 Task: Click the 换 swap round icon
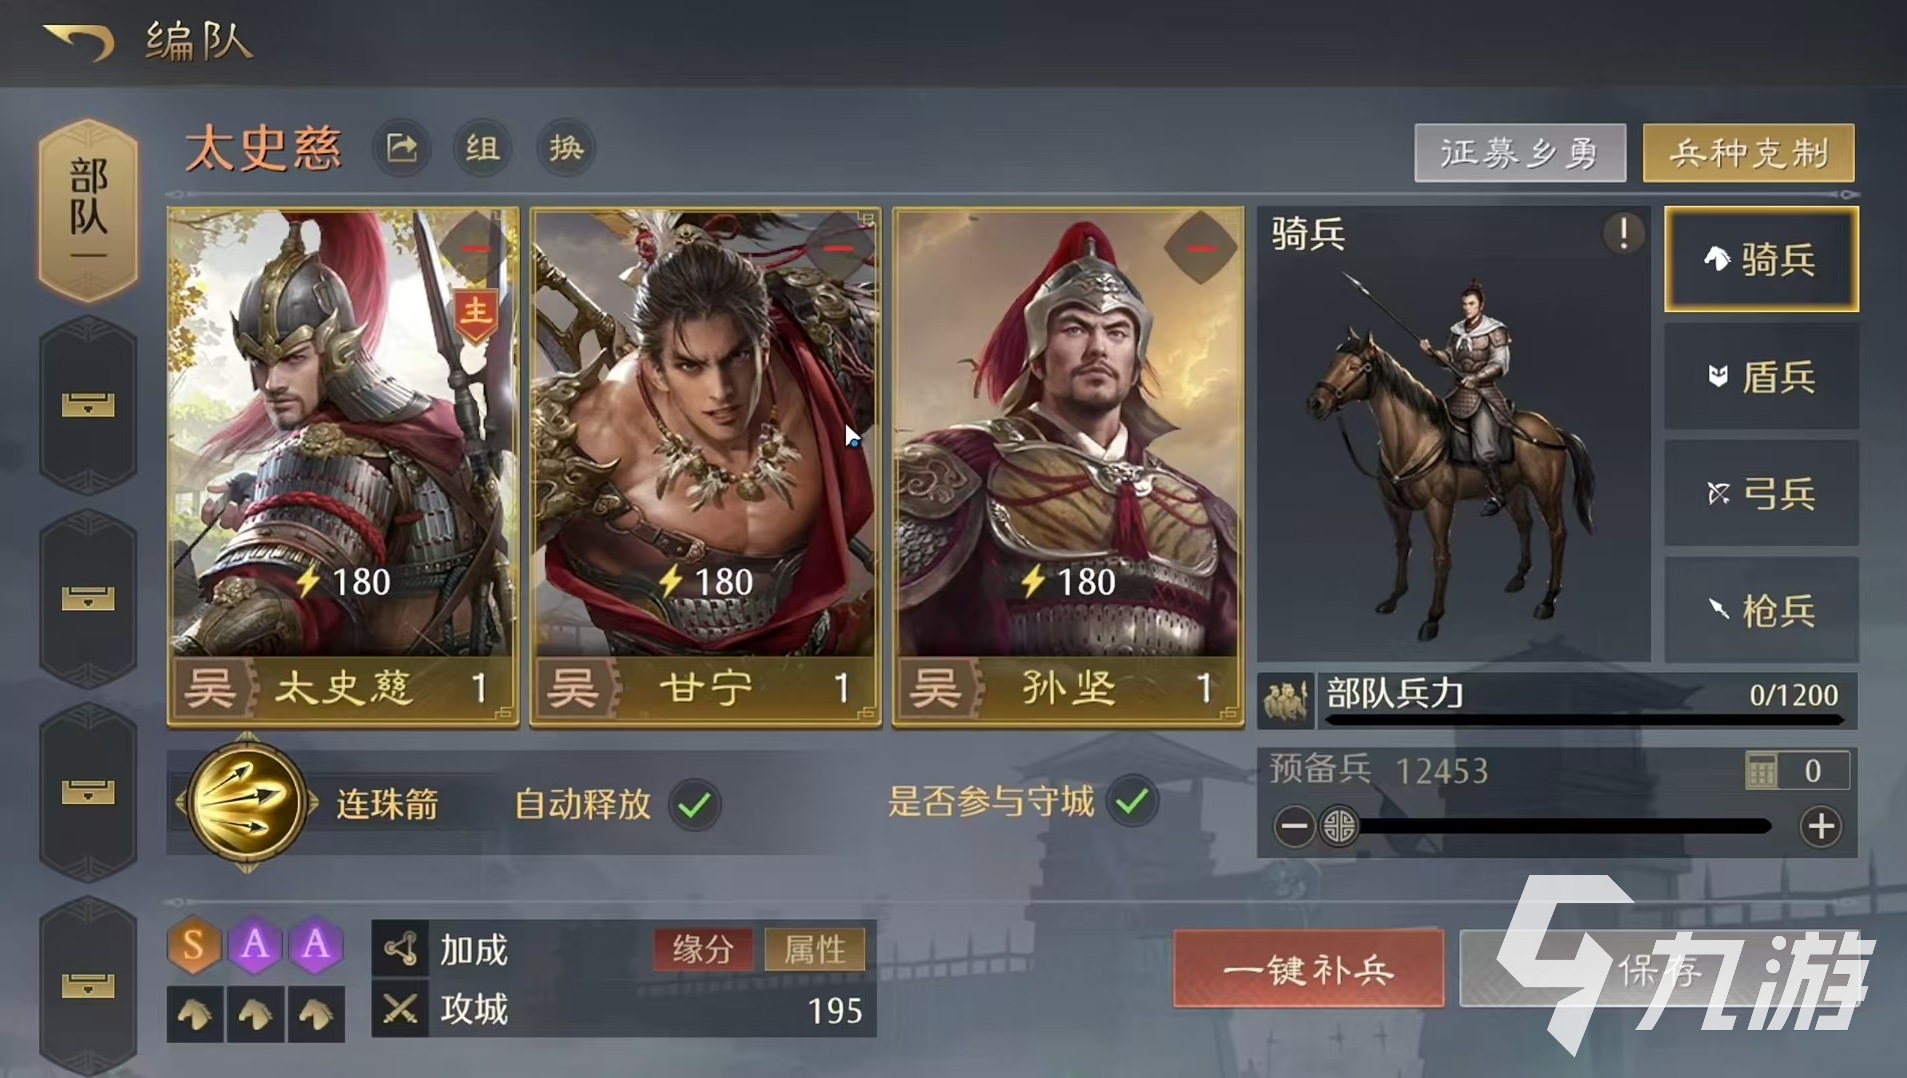click(x=566, y=149)
